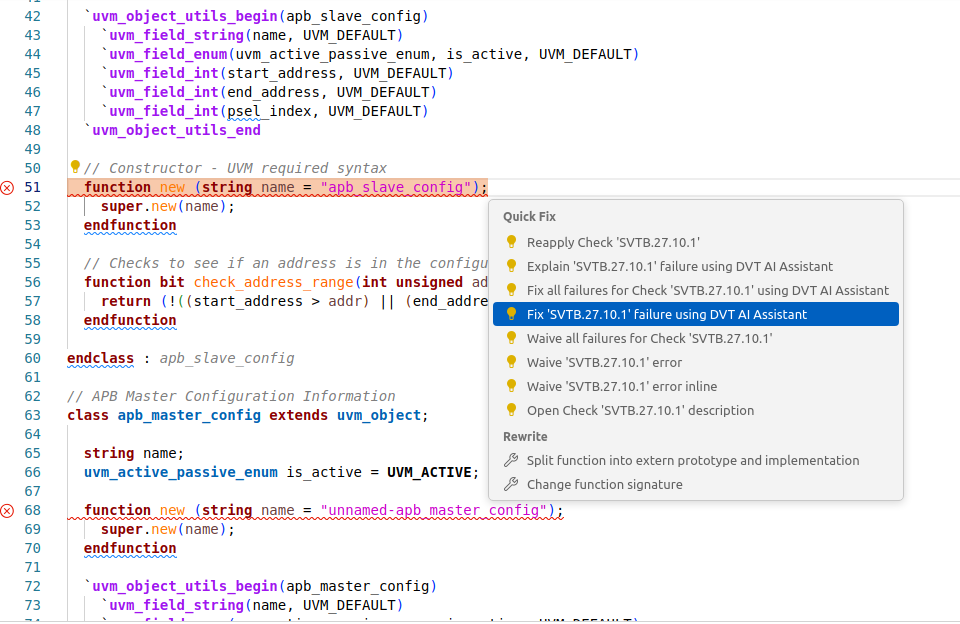Click the lightbulb icon before 'Open Check description'
Screen dimensions: 960x624
[x=510, y=409]
